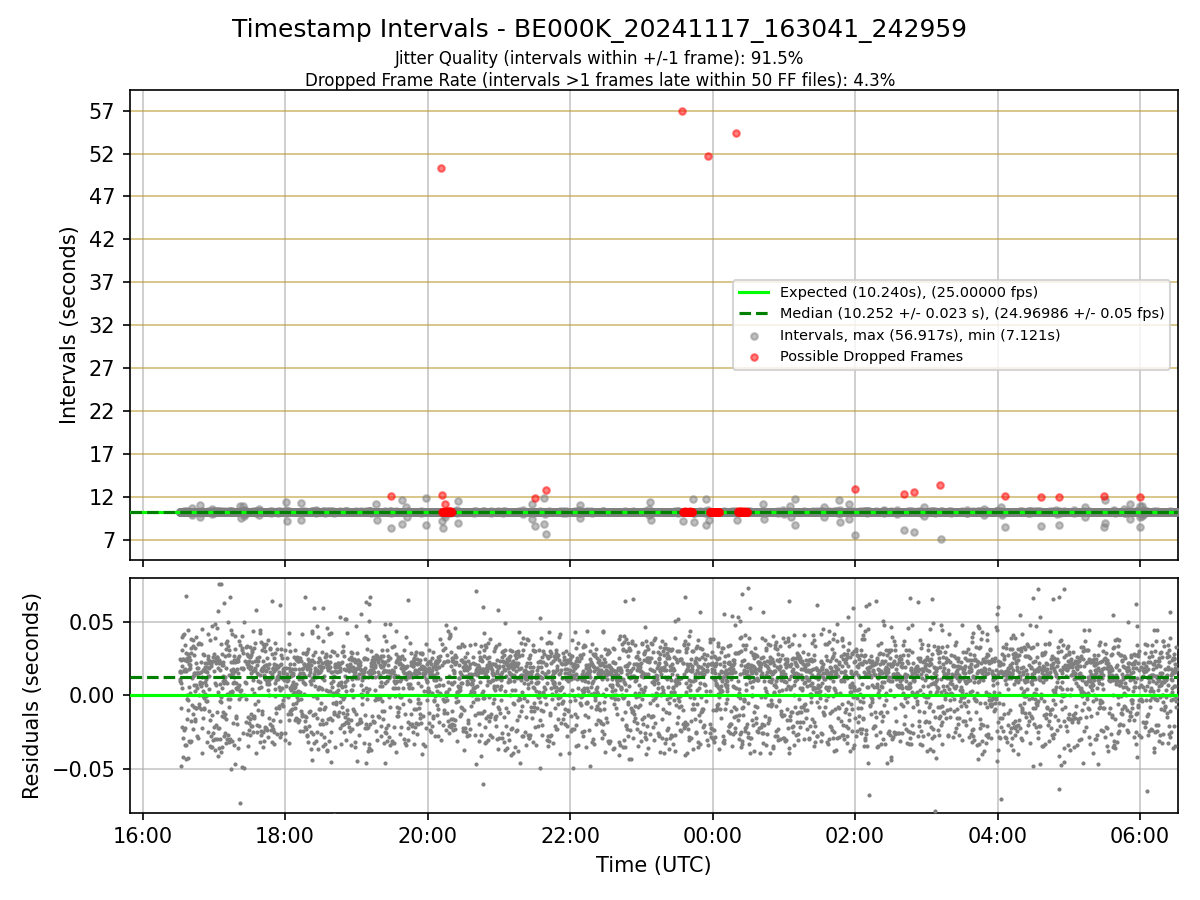Click the "Jitter Quality" 91.5% subtitle line

599,58
